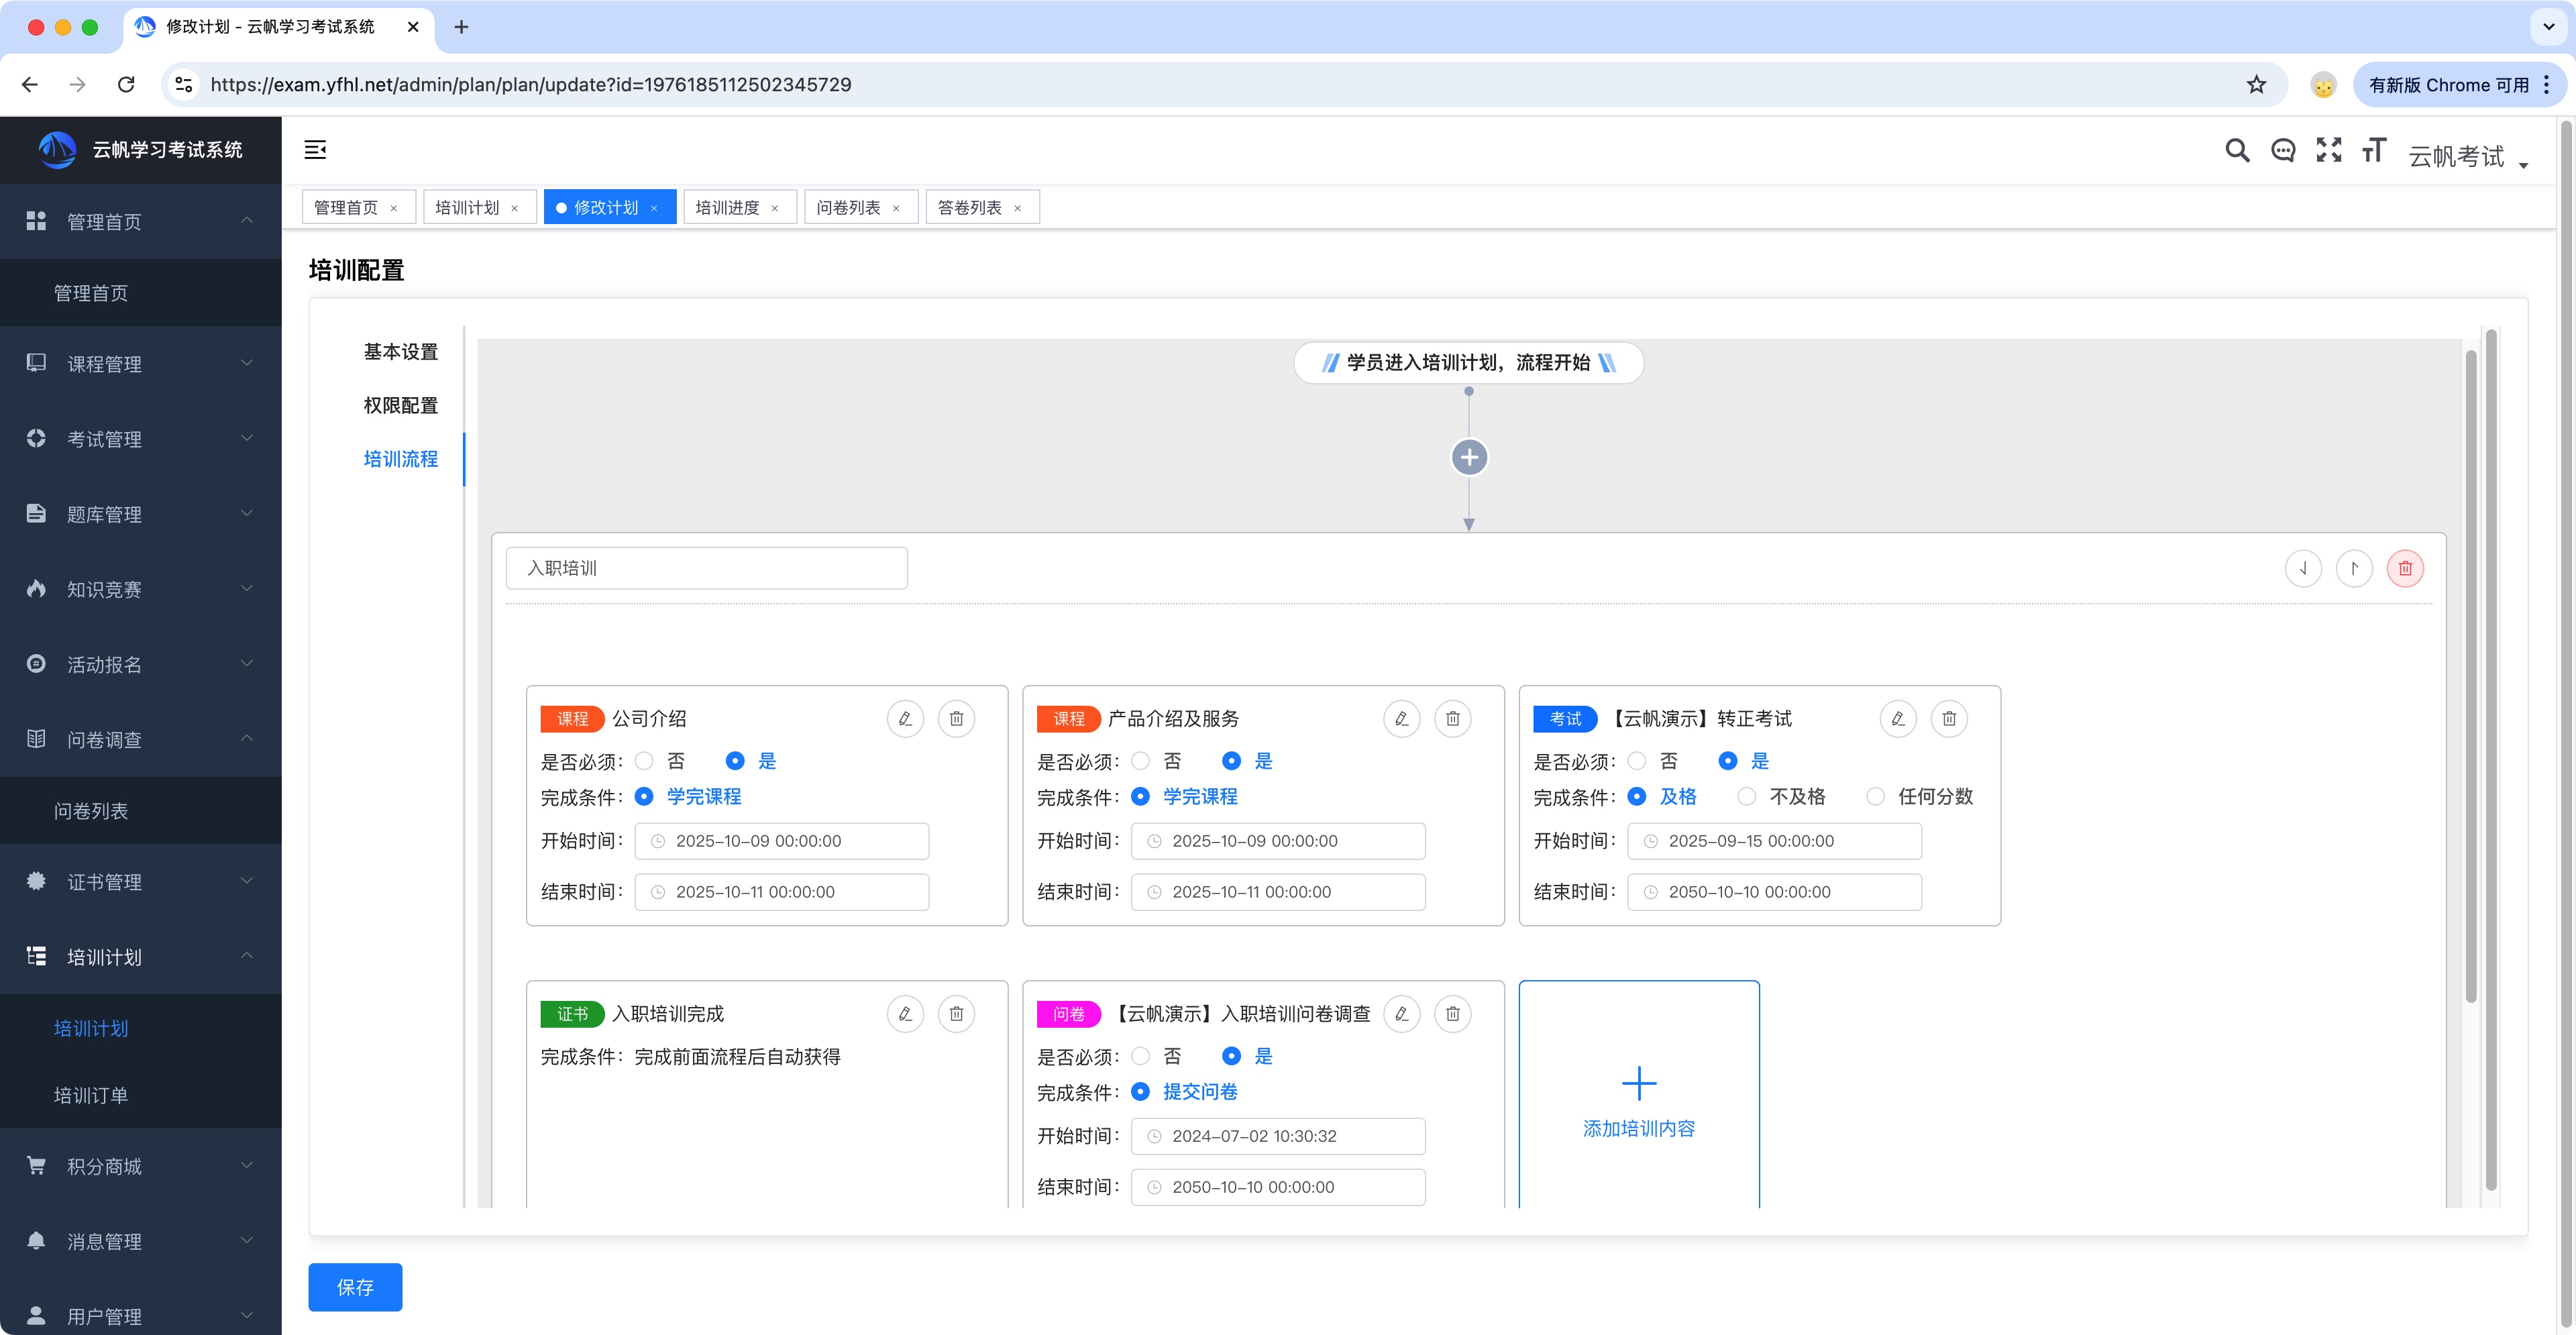Open the 基本设置 settings section
This screenshot has height=1335, width=2576.
click(x=400, y=351)
